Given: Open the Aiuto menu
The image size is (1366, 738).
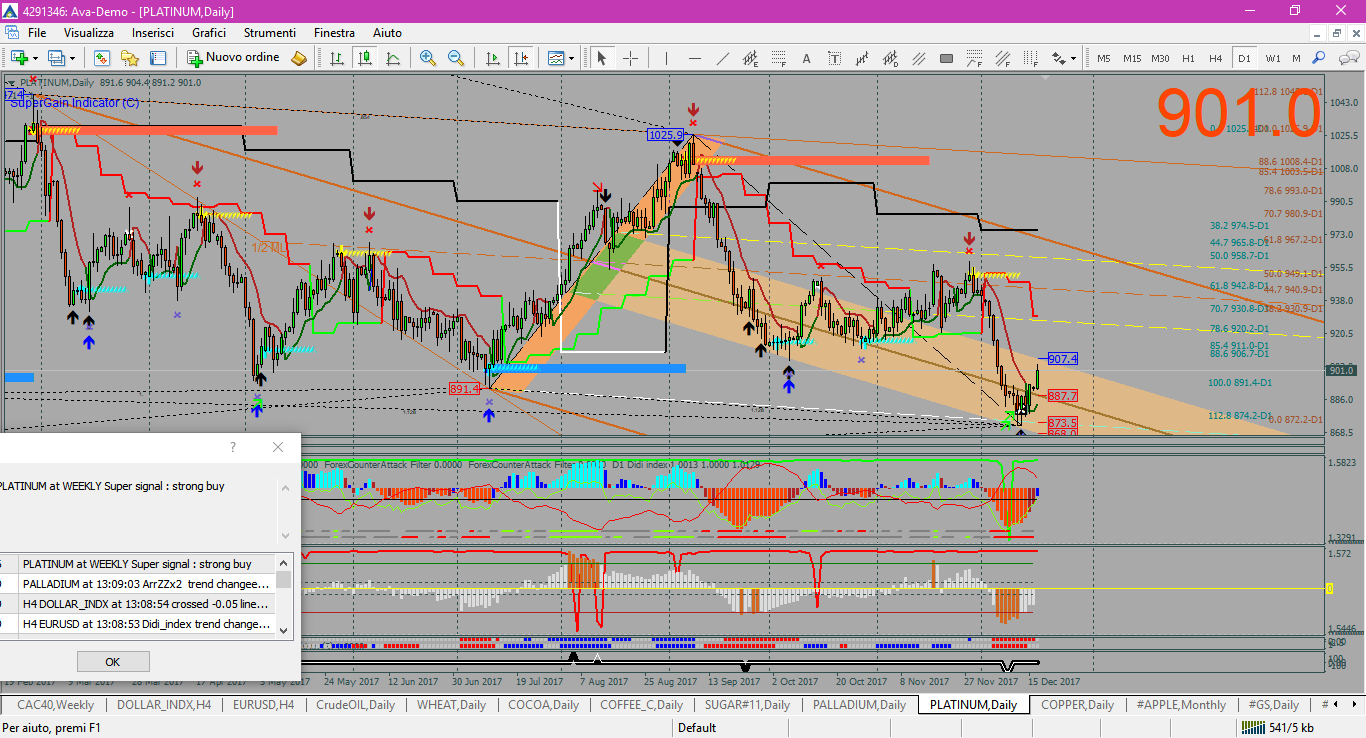Looking at the screenshot, I should coord(387,33).
